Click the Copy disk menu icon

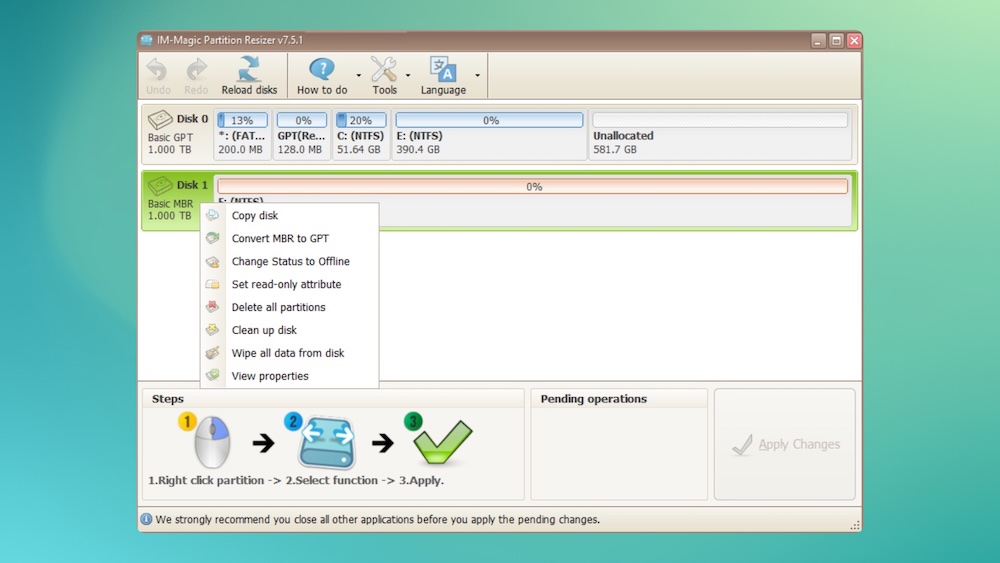[x=212, y=216]
